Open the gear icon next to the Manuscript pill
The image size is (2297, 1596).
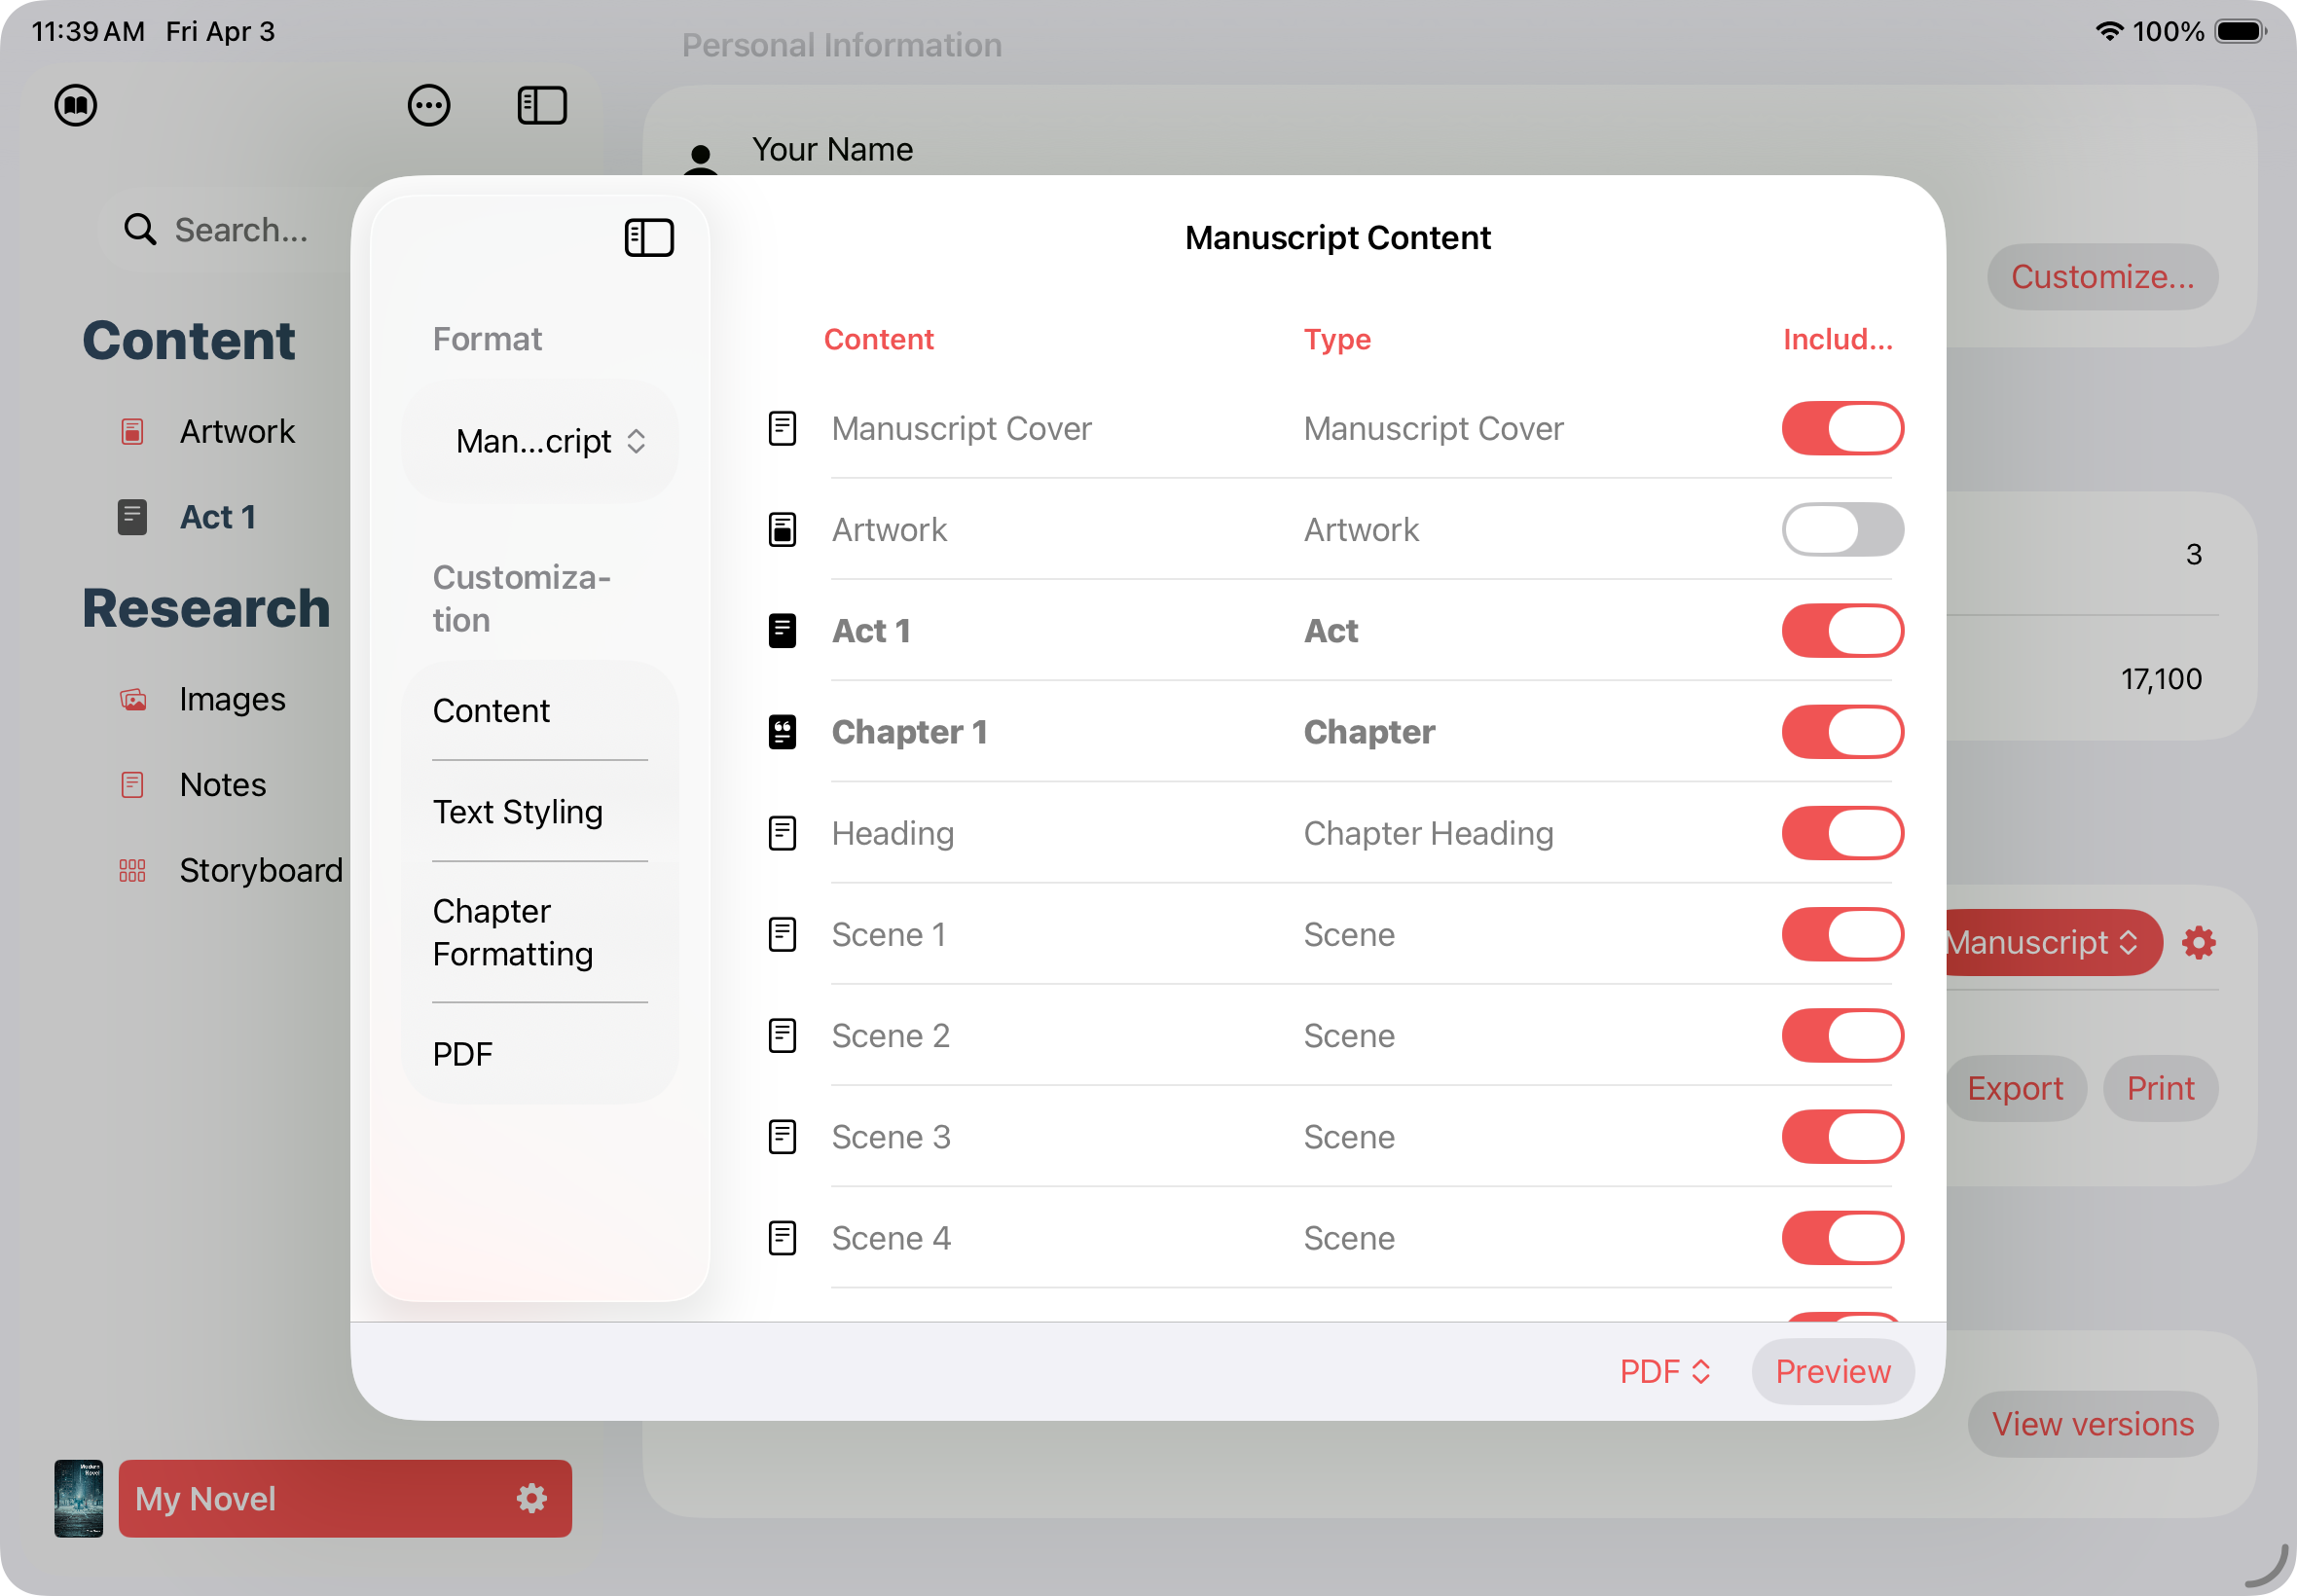tap(2199, 941)
